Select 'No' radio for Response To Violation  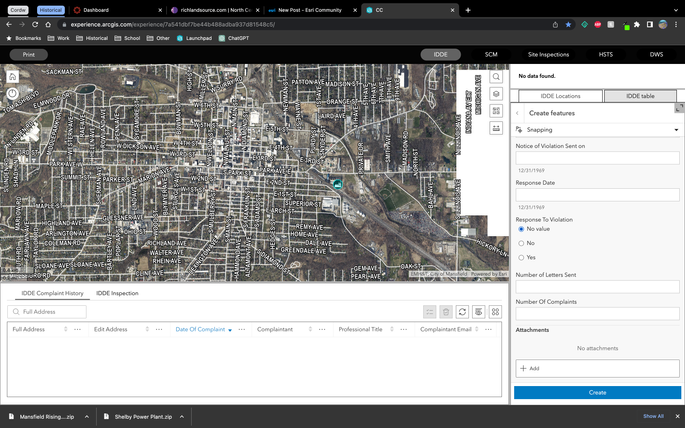tap(521, 243)
